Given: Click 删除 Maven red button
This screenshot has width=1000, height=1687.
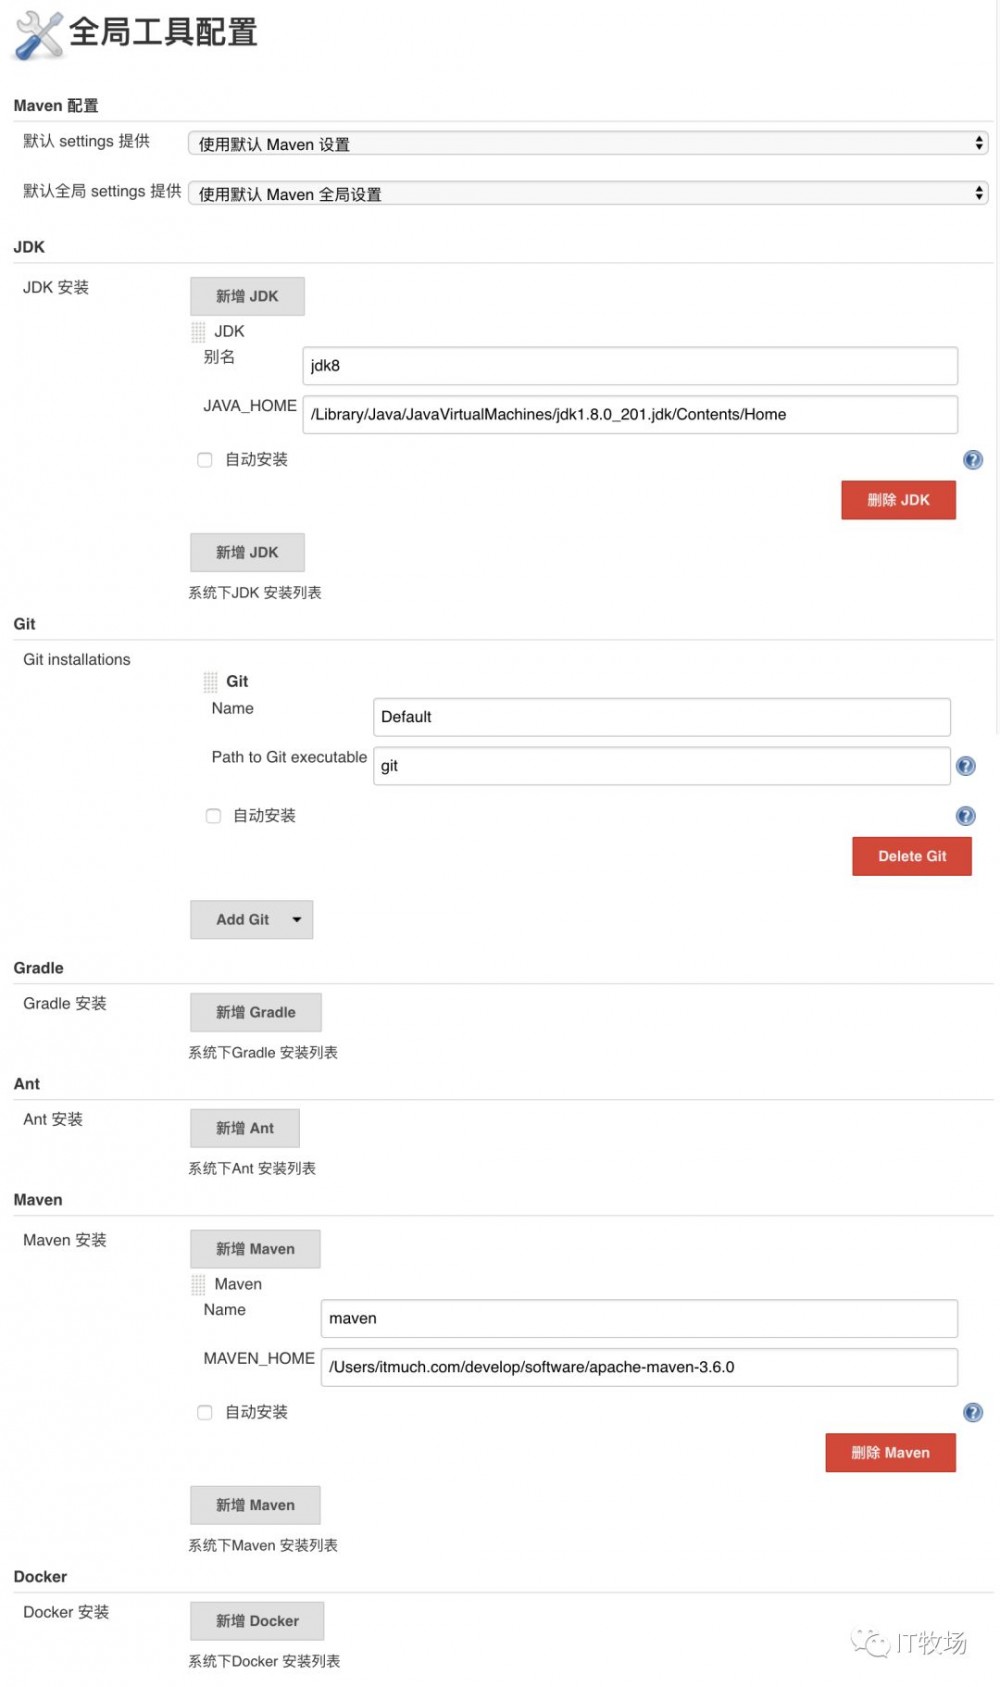Looking at the screenshot, I should [x=890, y=1453].
